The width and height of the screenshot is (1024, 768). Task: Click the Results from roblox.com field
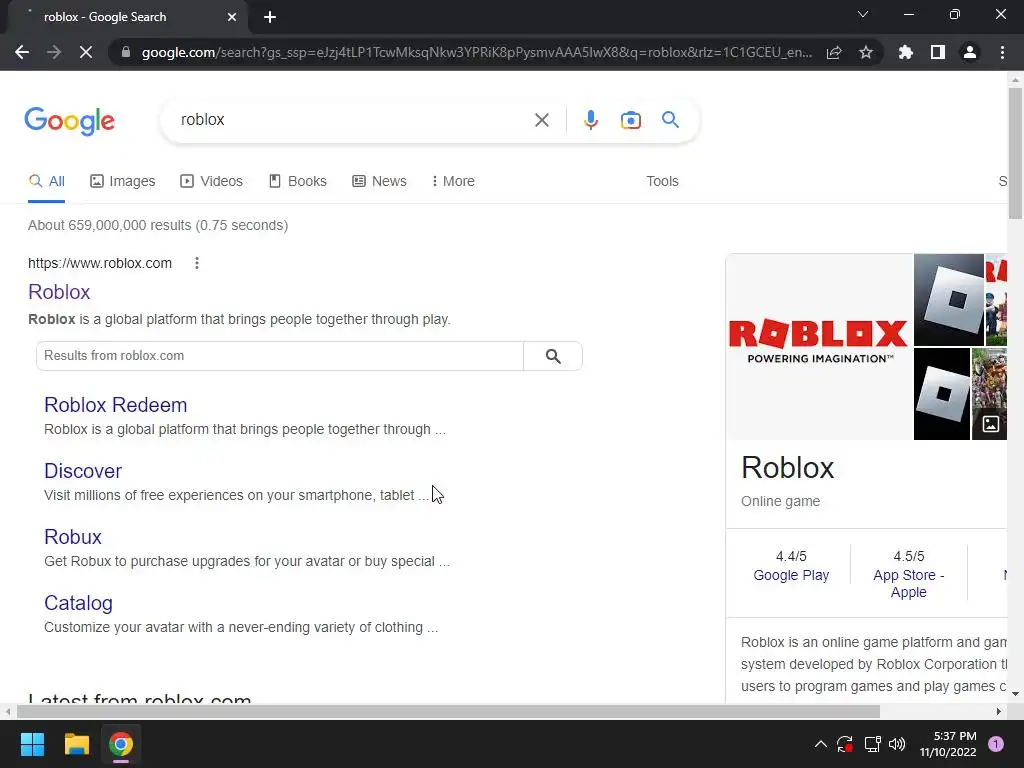click(x=280, y=356)
